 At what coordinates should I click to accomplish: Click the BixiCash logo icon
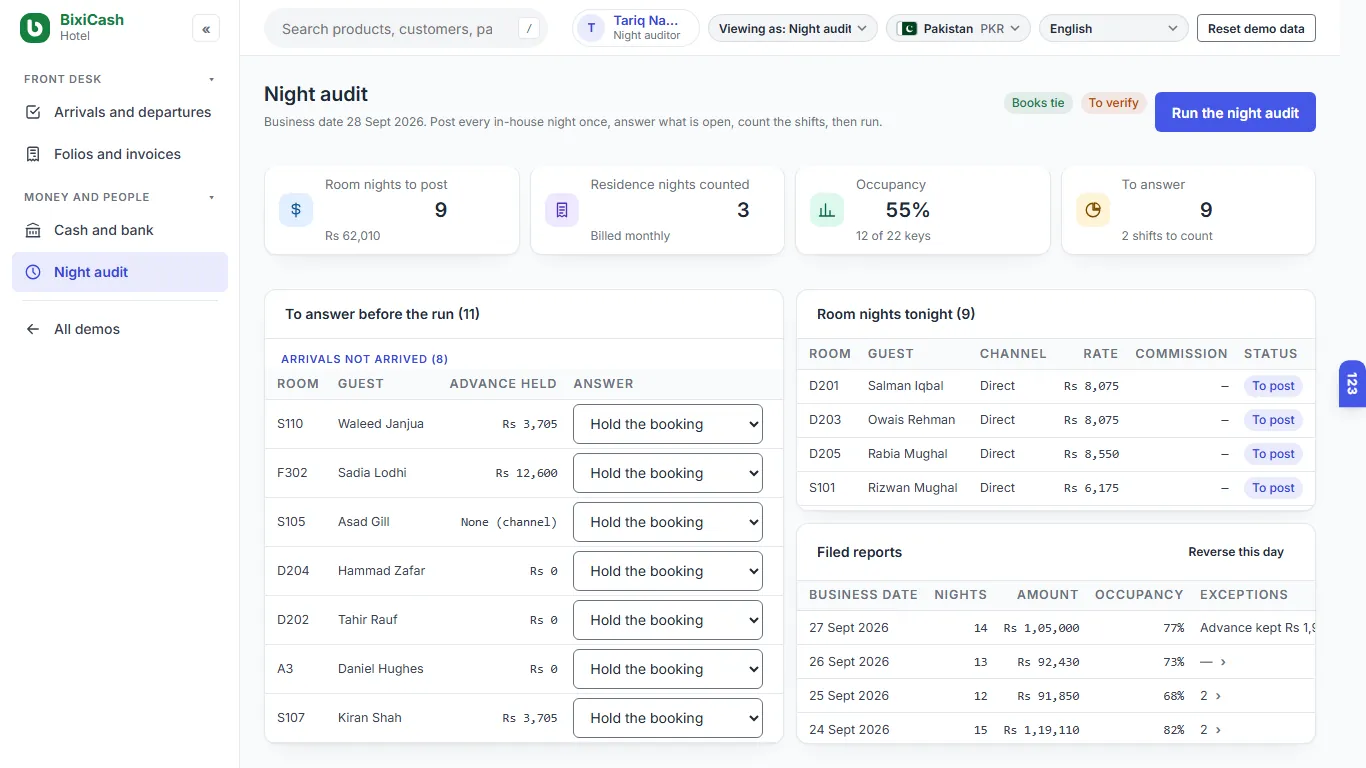point(35,28)
